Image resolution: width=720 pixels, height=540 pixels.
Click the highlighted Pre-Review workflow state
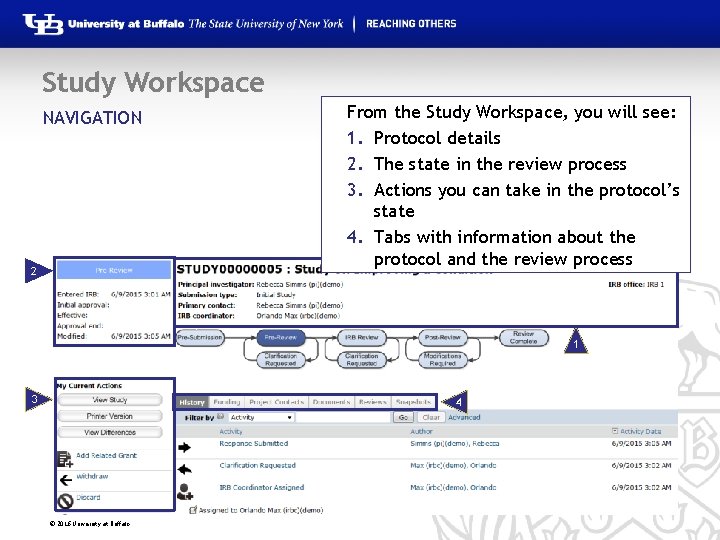pos(281,338)
